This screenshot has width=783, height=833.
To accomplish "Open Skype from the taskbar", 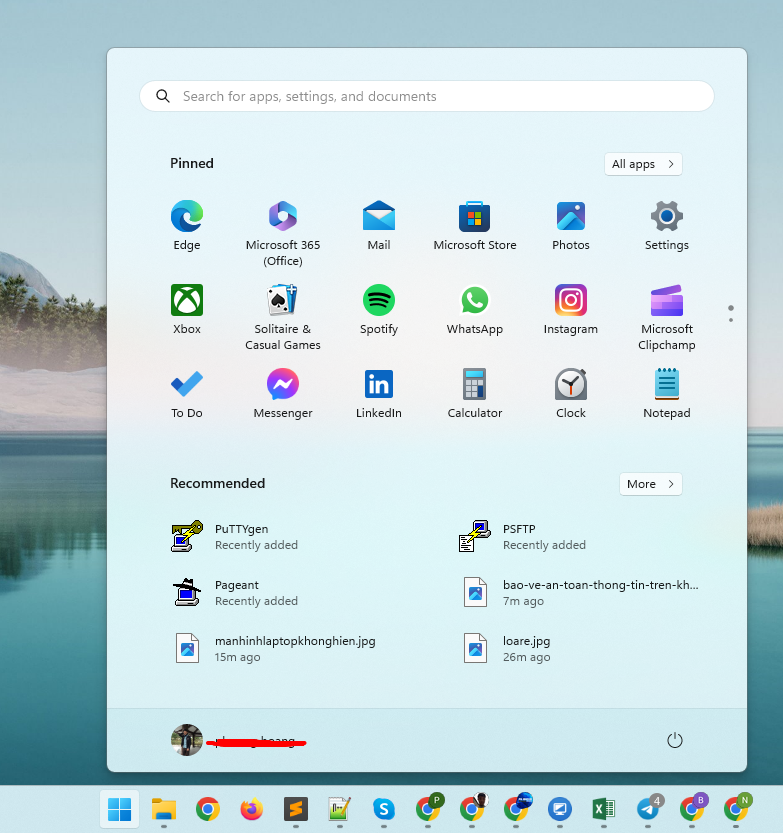I will coord(384,809).
